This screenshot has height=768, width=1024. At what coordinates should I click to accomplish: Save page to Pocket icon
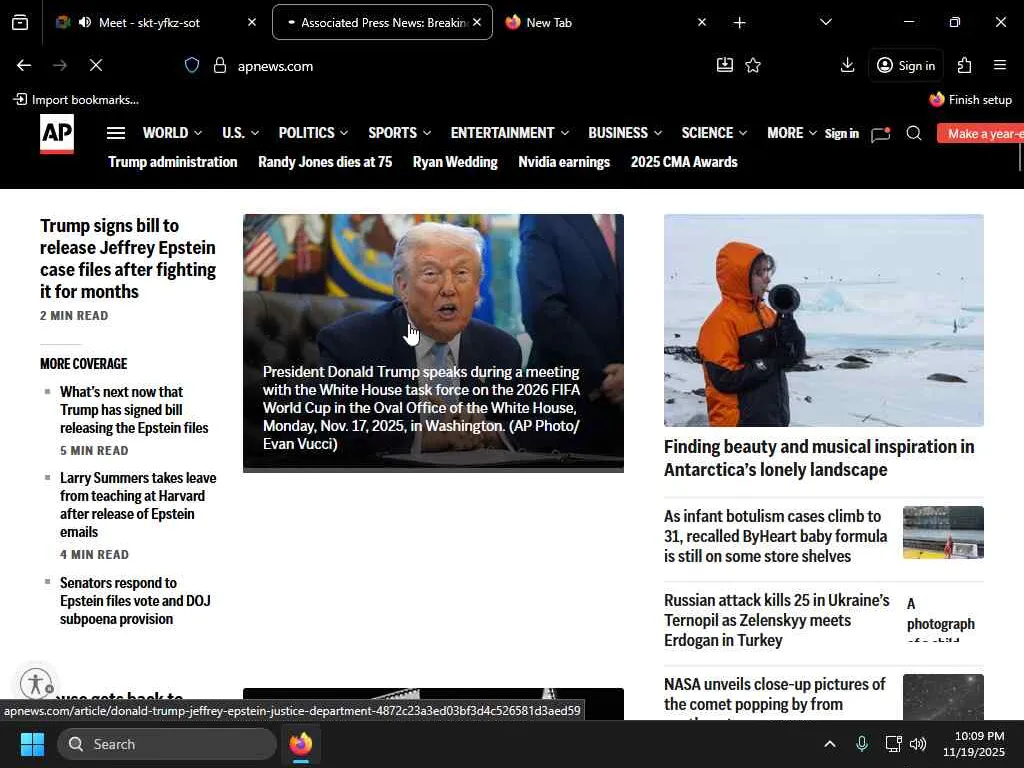(725, 65)
